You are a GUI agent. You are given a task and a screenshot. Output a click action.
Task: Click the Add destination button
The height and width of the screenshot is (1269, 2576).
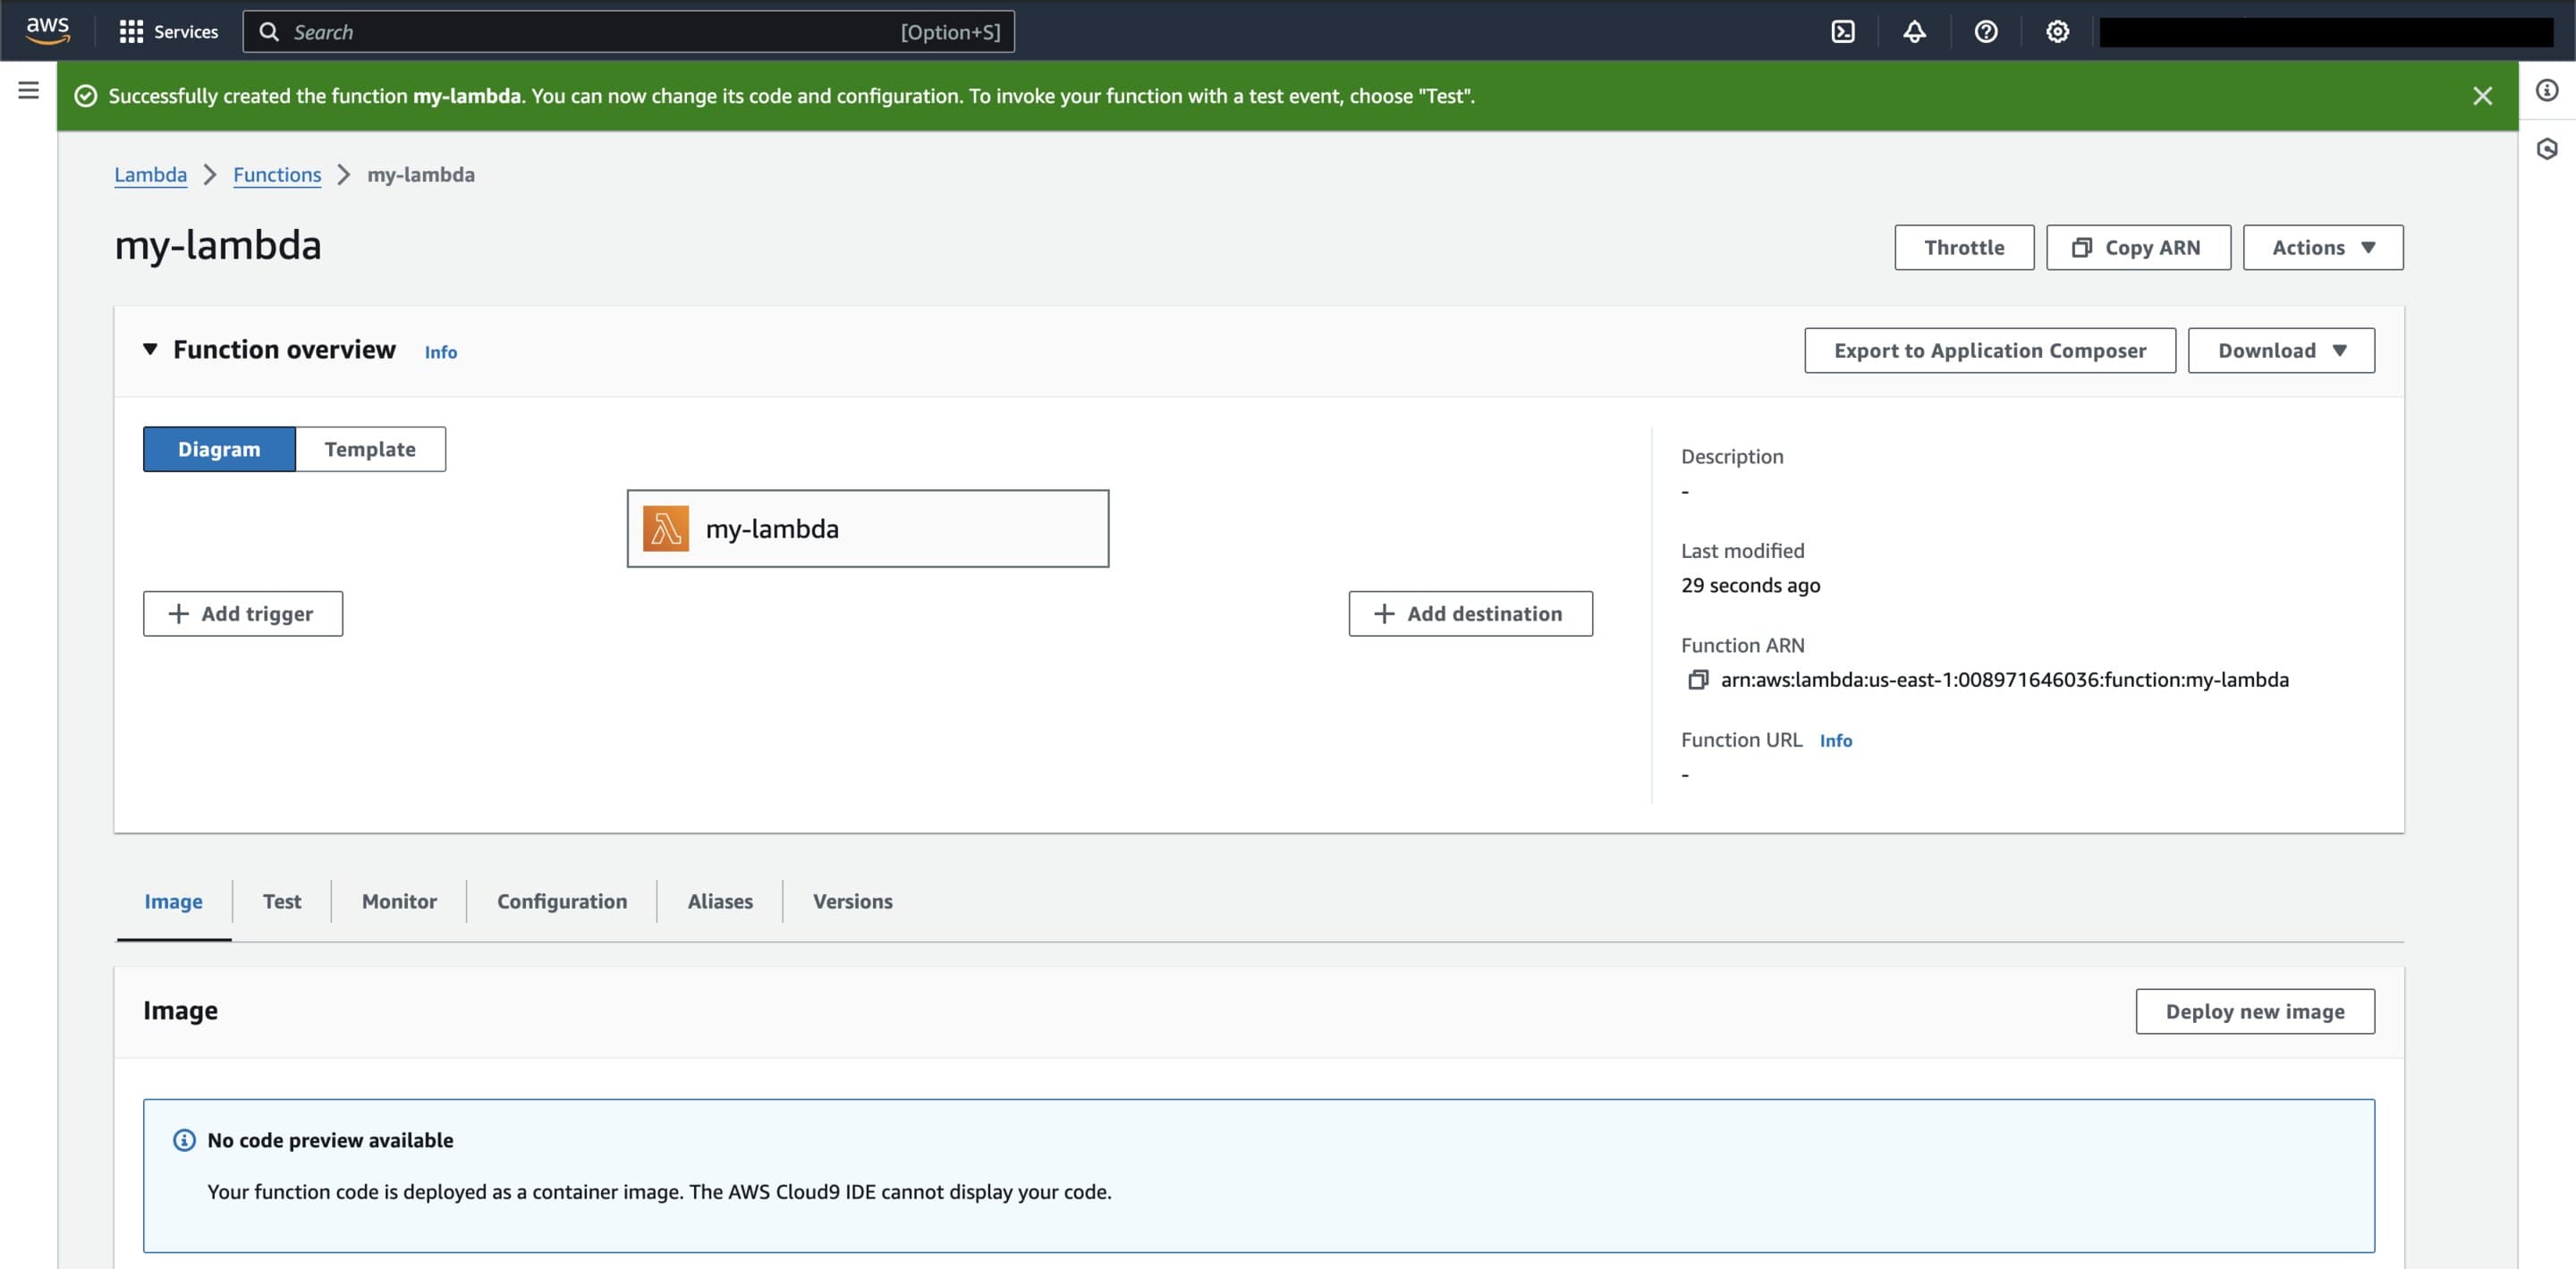1470,613
